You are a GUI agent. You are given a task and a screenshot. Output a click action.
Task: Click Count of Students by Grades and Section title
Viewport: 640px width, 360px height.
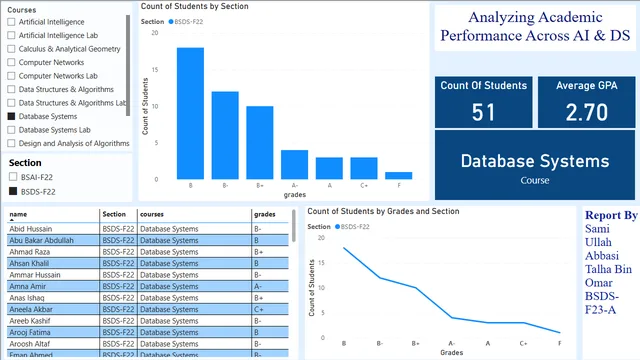coord(383,211)
